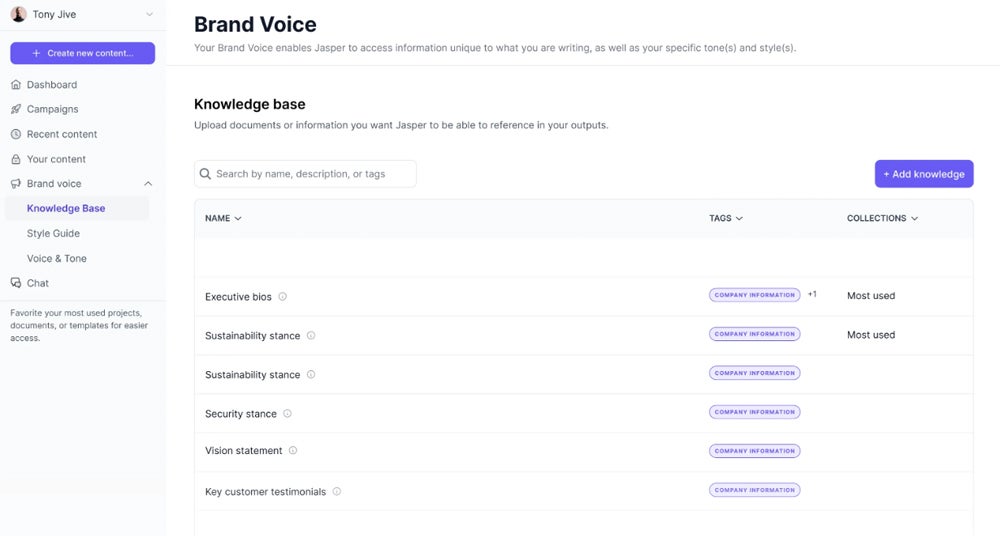Click the Chat bubble icon
Screen dimensions: 1000x536
[16, 283]
